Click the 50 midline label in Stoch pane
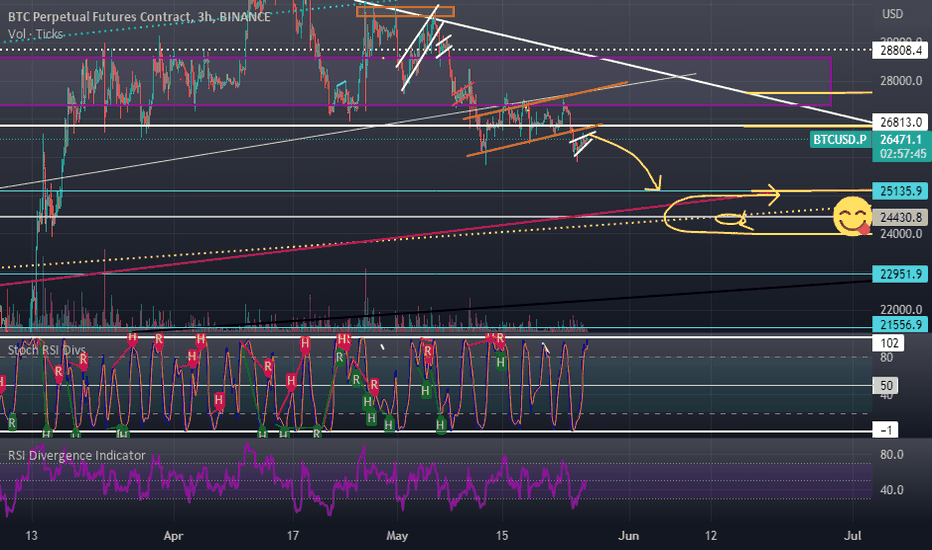The image size is (932, 550). (x=886, y=385)
